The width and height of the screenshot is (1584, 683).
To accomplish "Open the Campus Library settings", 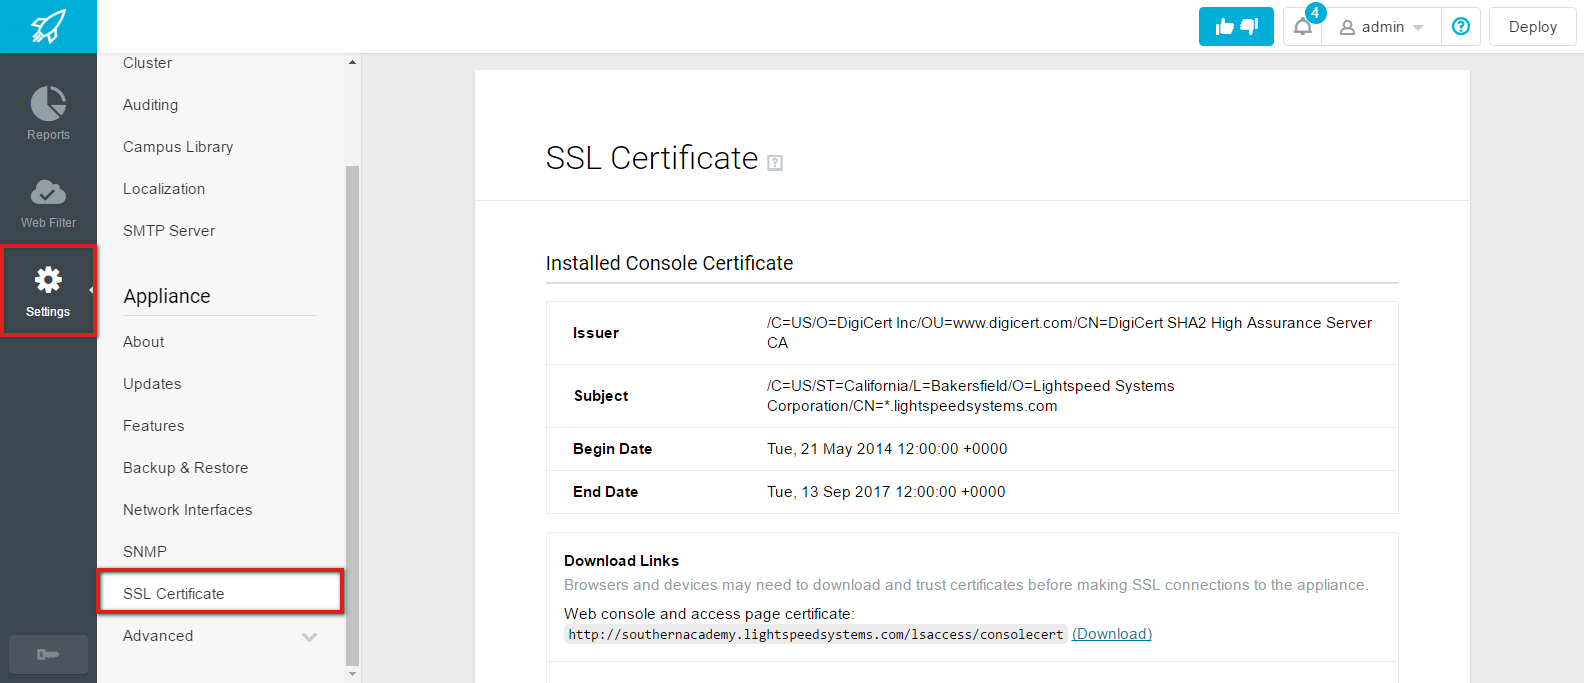I will [x=178, y=147].
